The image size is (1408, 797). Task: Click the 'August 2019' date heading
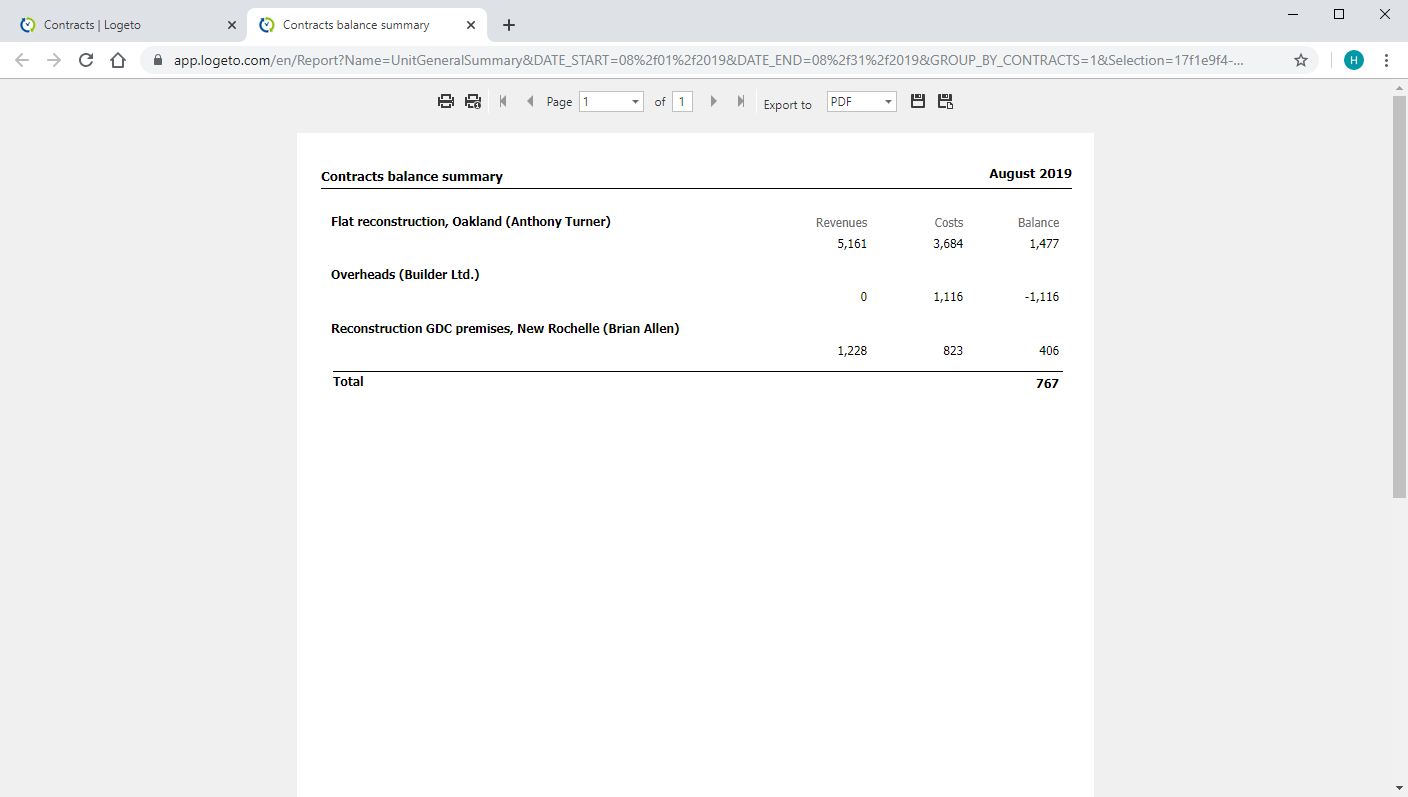[1030, 174]
